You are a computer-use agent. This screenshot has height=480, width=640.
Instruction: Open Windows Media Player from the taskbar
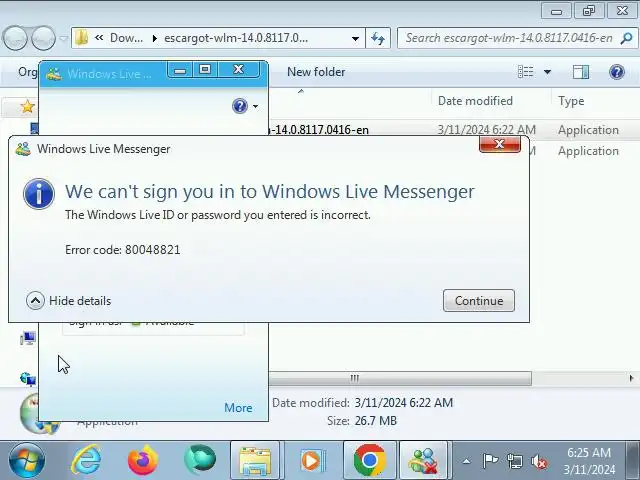click(x=312, y=460)
